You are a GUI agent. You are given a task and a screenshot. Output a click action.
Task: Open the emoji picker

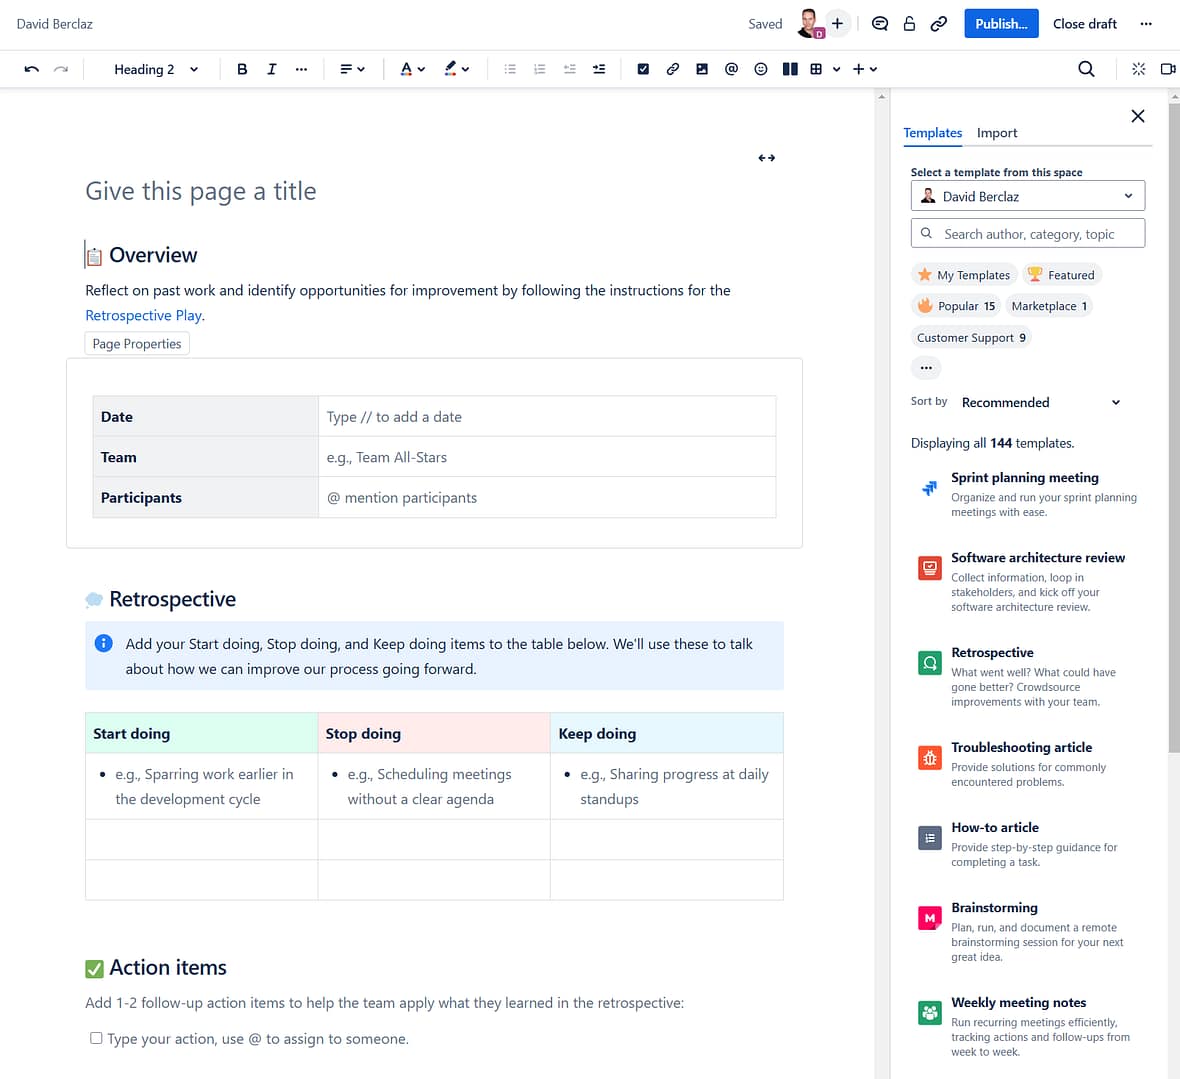tap(760, 69)
